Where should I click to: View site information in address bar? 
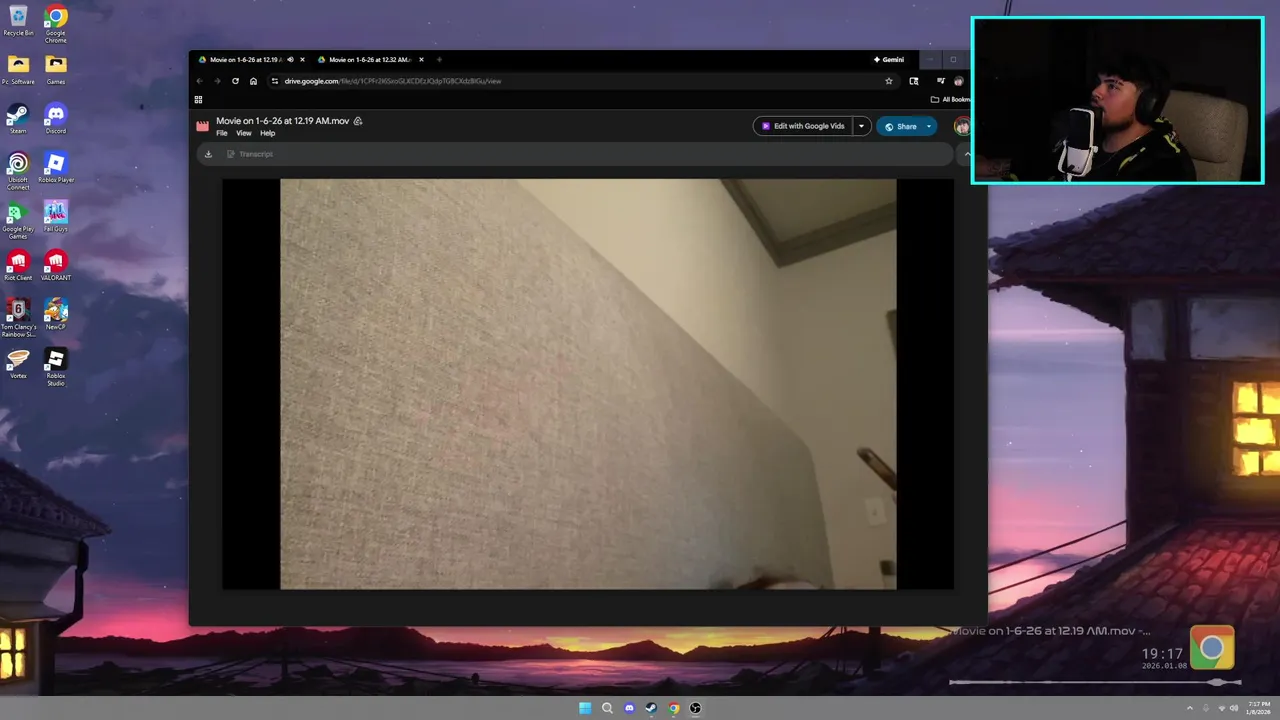(275, 81)
